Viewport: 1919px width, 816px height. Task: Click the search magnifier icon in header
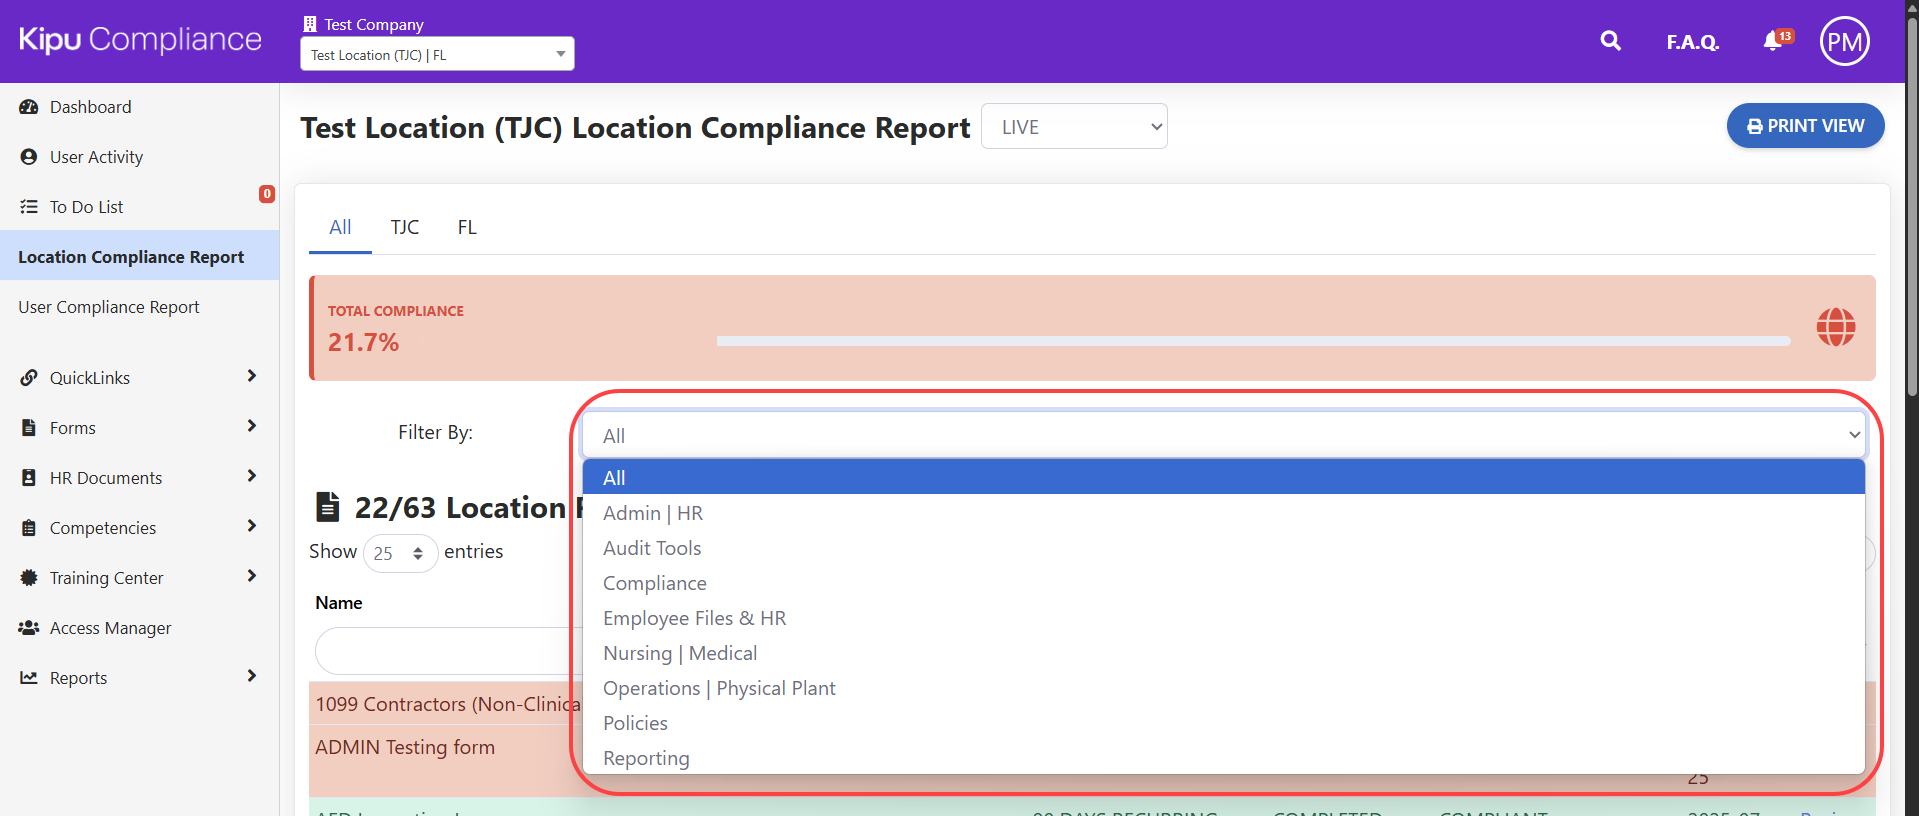tap(1610, 41)
